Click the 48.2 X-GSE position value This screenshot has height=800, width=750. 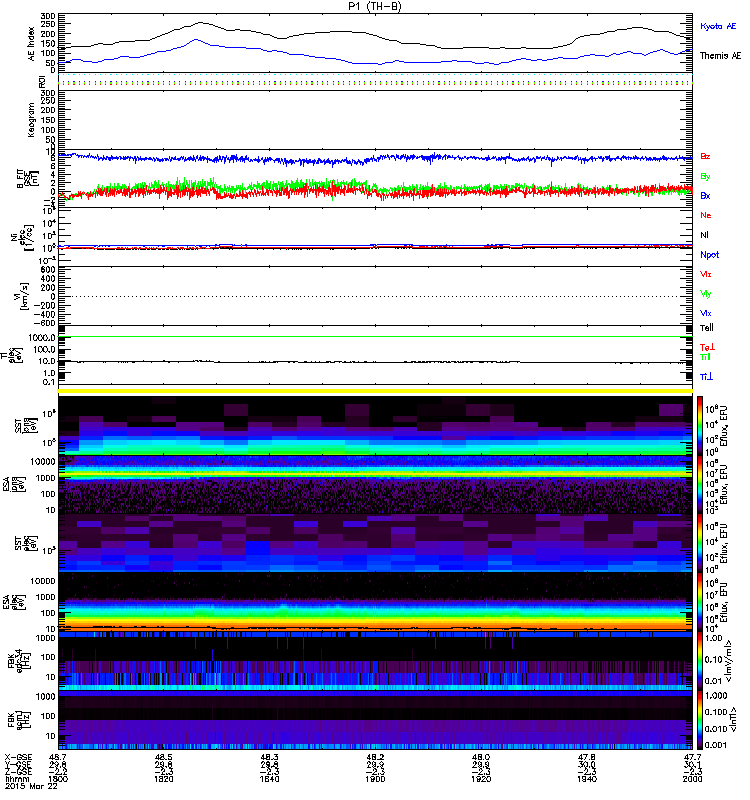coord(375,758)
